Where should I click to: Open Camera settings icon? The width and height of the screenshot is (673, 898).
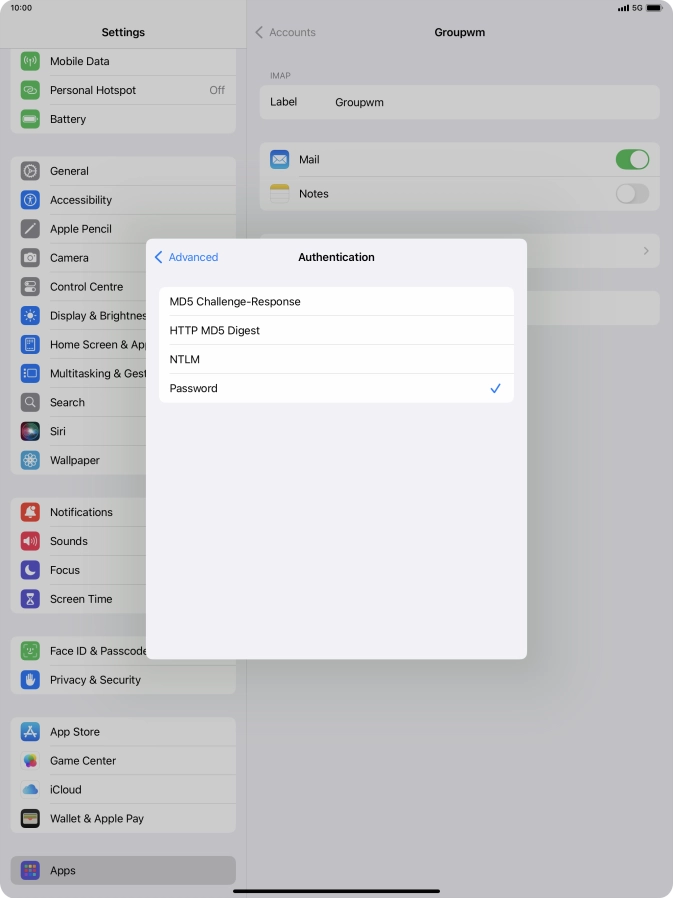tap(30, 258)
